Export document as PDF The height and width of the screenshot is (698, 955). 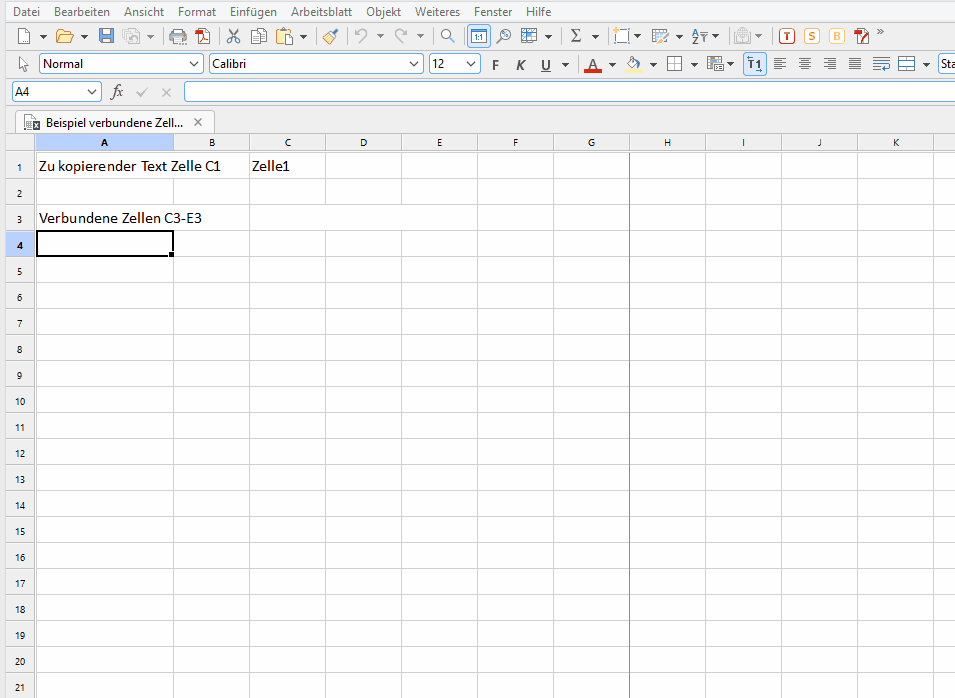pos(203,37)
